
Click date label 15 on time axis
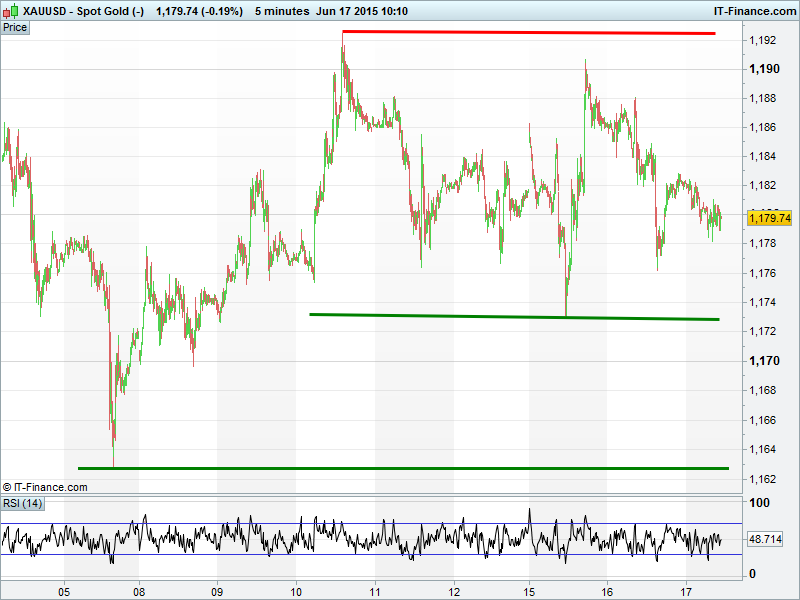[x=530, y=590]
